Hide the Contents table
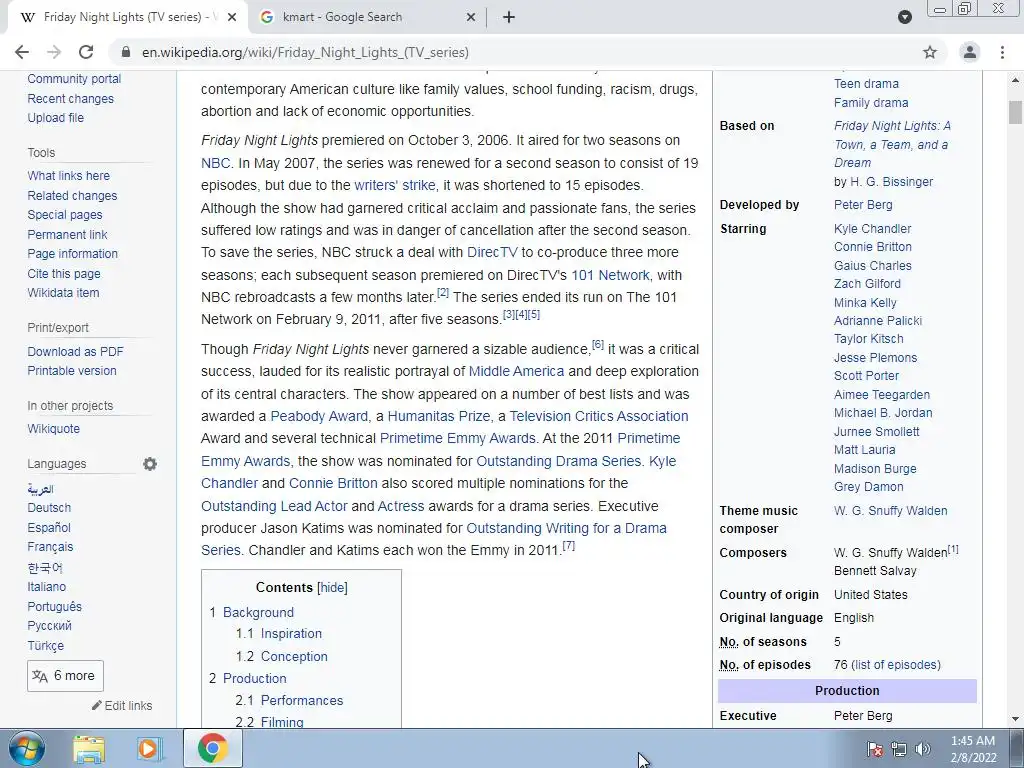 (332, 587)
